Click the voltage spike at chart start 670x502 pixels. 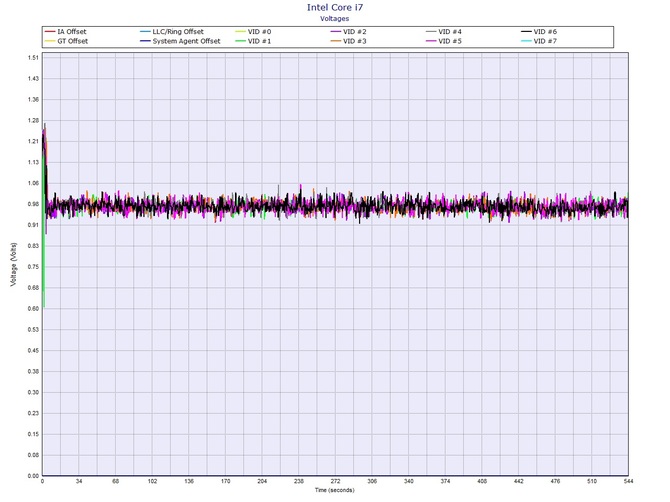coord(44,214)
